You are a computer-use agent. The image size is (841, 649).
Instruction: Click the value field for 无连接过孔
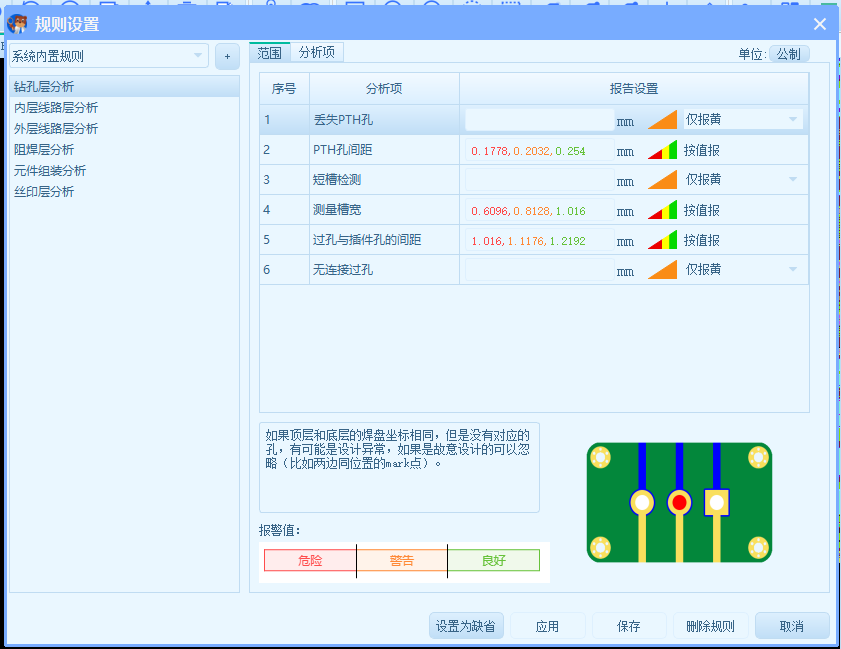pos(540,270)
